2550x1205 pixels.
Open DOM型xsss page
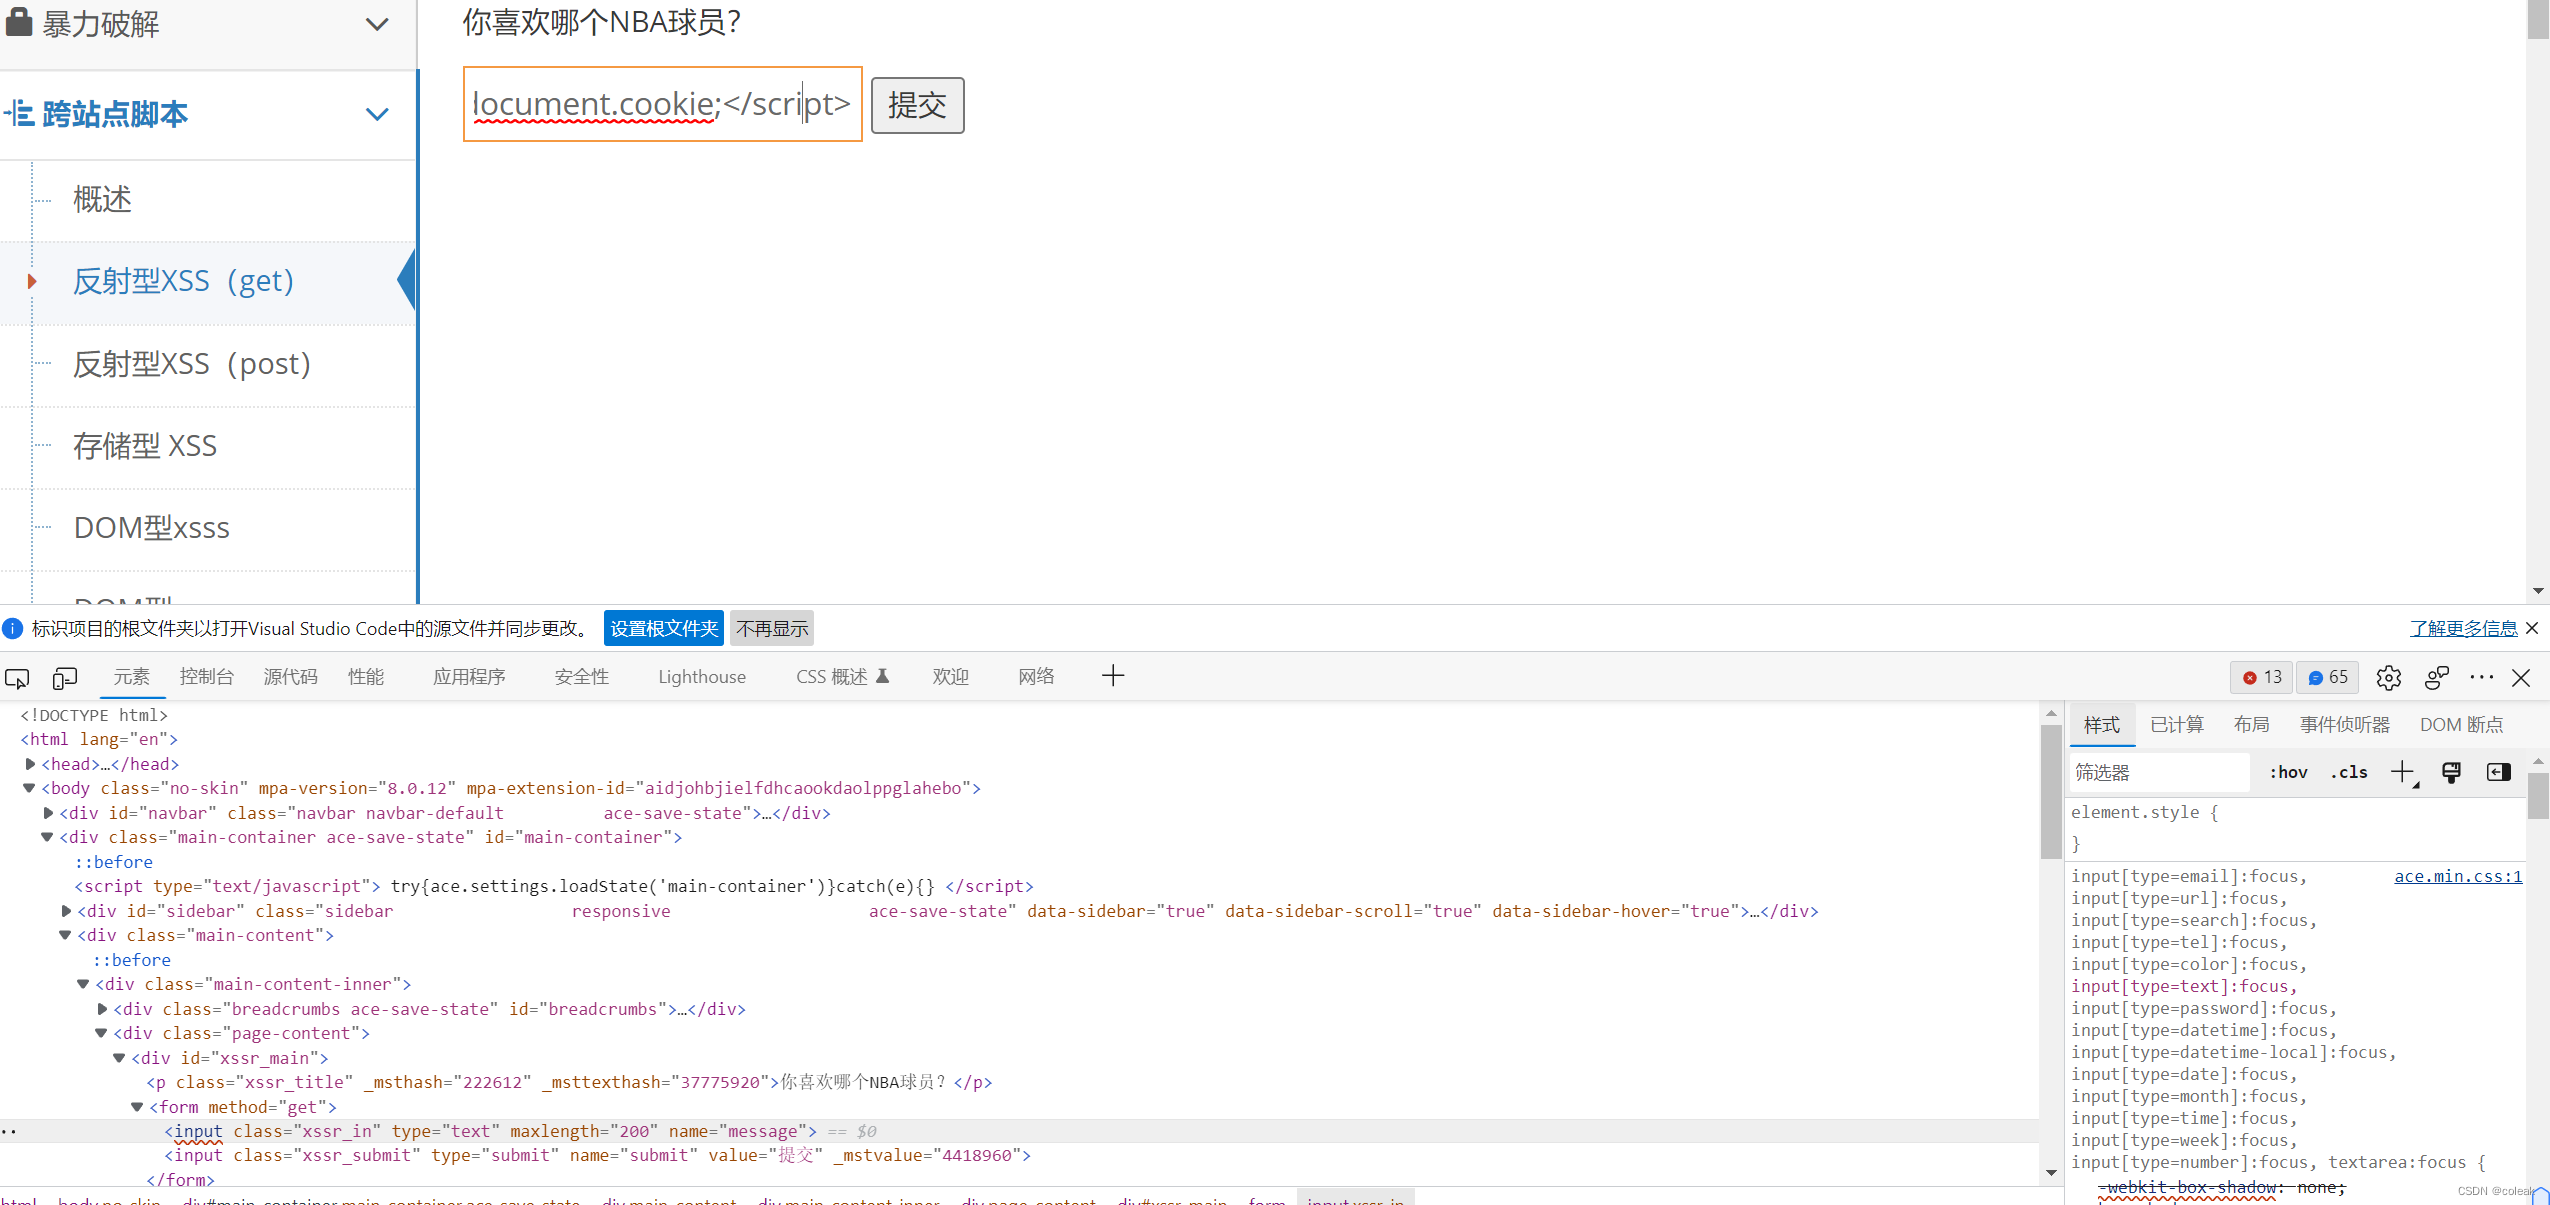152,527
